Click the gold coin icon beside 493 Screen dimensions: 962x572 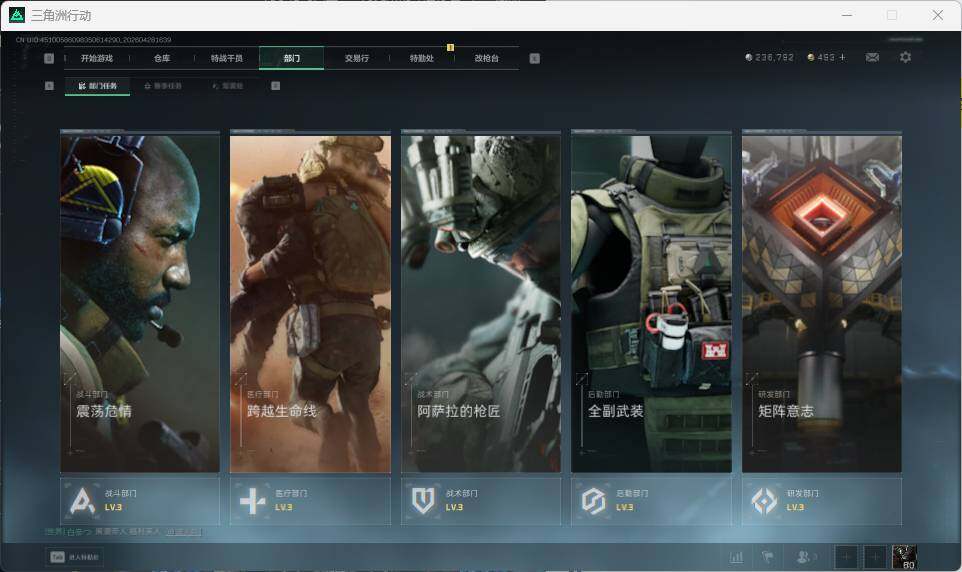[x=810, y=57]
